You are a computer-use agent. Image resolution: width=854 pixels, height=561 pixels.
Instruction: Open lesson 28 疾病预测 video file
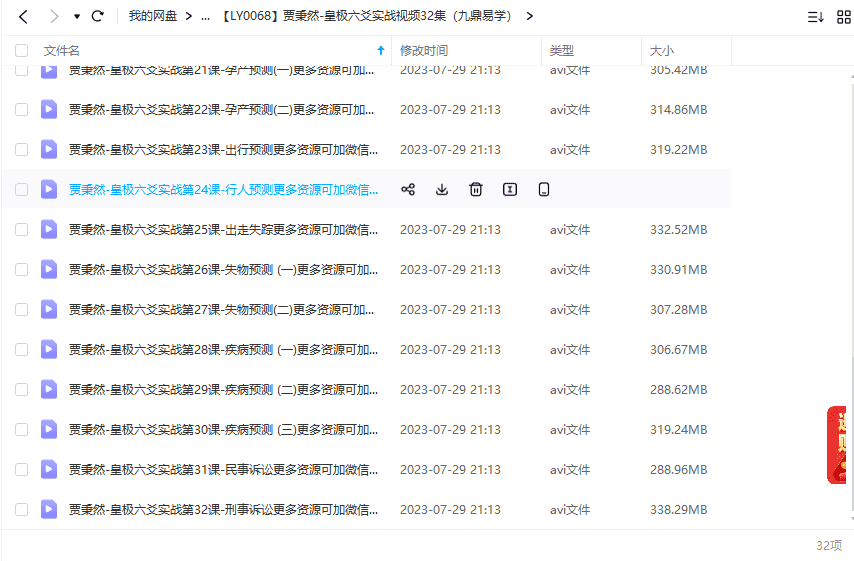coord(223,350)
